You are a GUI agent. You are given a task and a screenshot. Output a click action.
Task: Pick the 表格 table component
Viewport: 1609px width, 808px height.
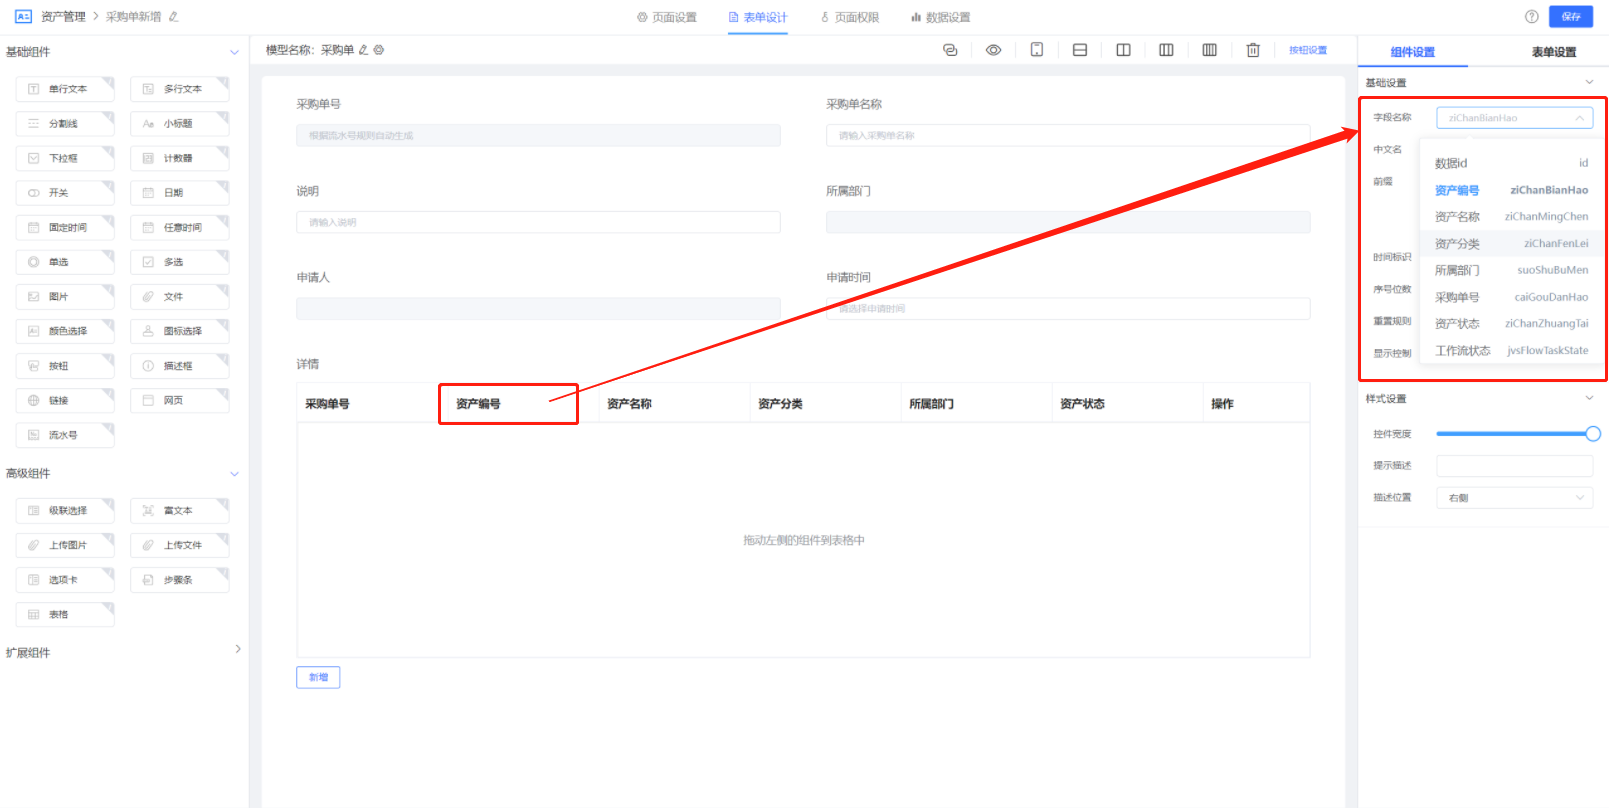coord(65,615)
